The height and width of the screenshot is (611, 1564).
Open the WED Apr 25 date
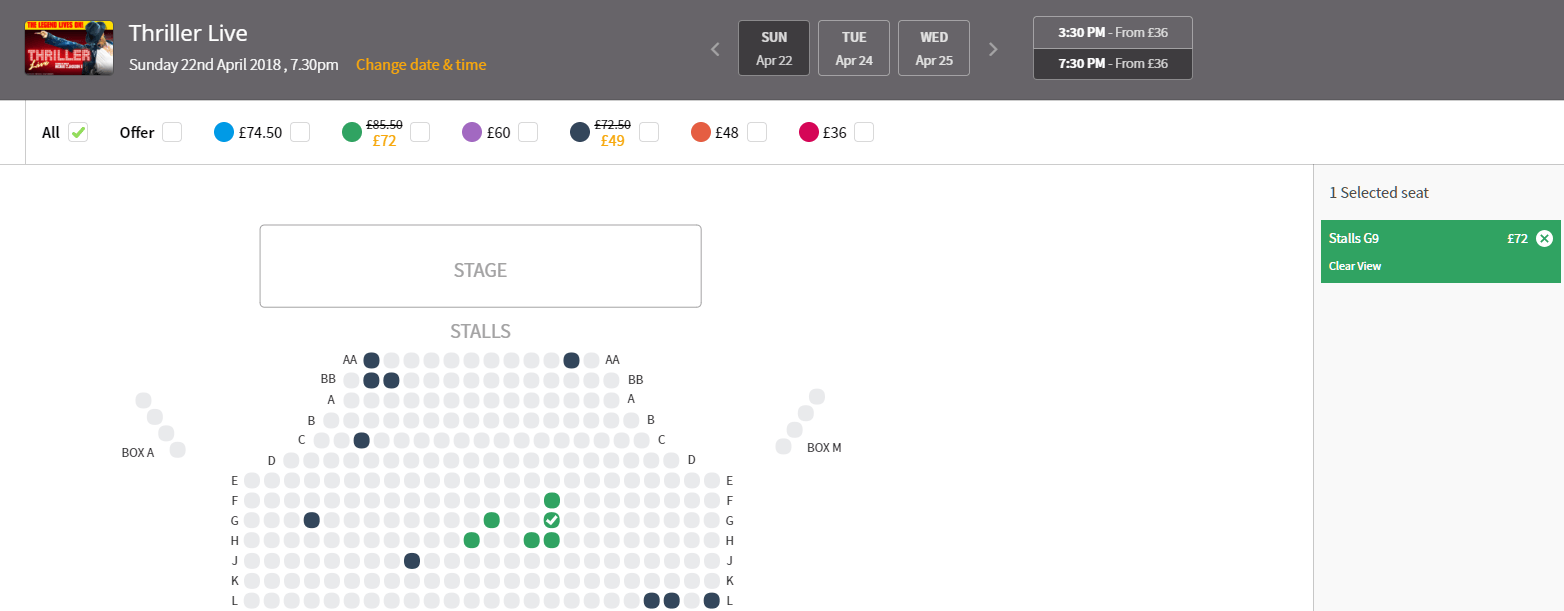click(x=933, y=47)
